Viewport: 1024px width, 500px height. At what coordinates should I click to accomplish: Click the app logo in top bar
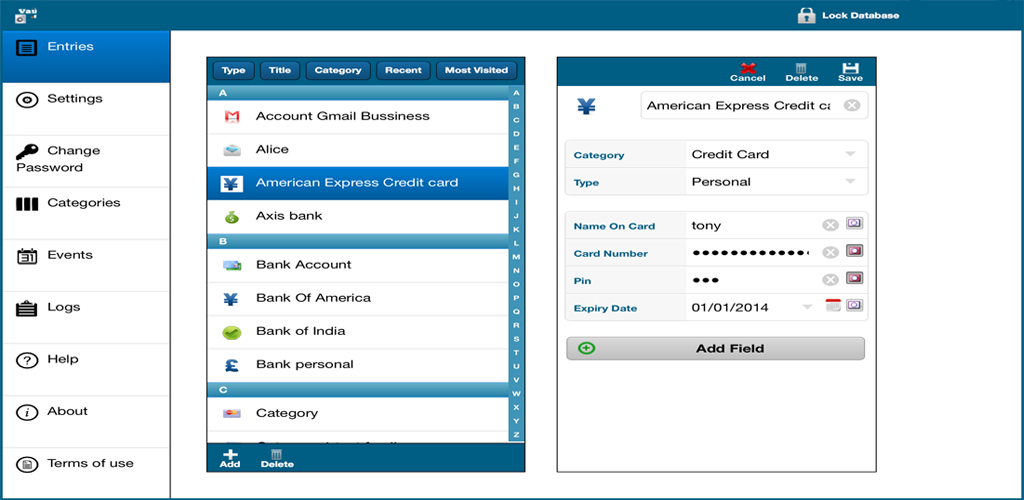tap(25, 15)
